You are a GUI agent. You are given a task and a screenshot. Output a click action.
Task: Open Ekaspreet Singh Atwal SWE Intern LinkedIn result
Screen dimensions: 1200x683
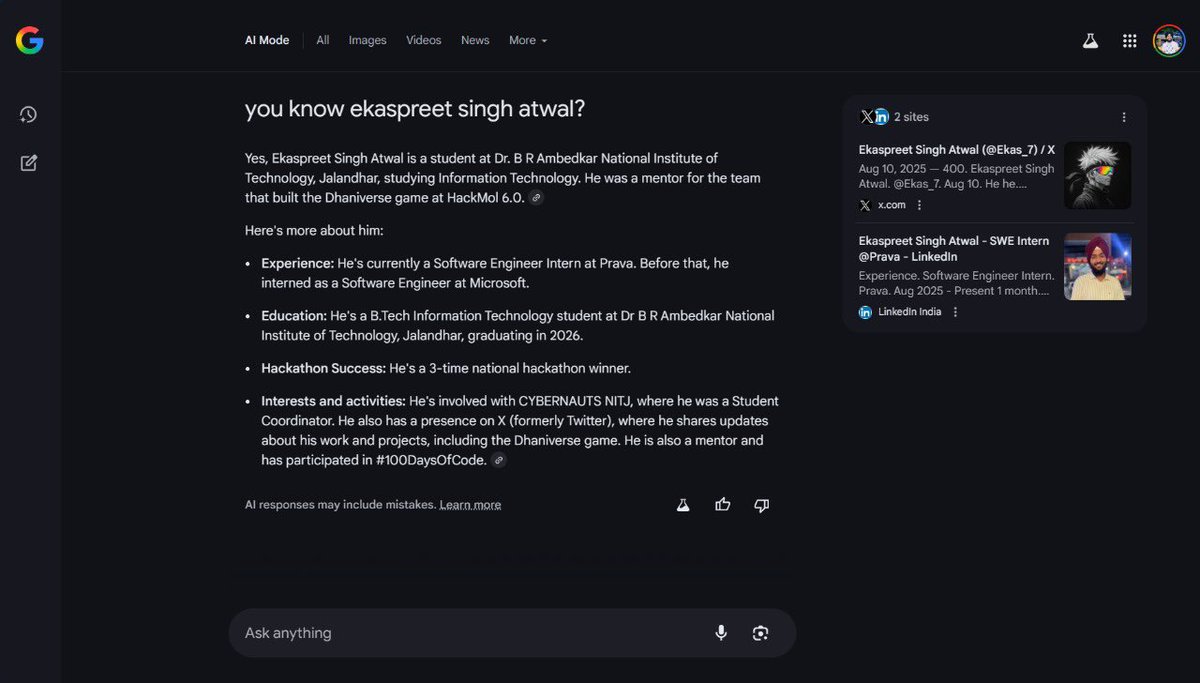point(954,249)
